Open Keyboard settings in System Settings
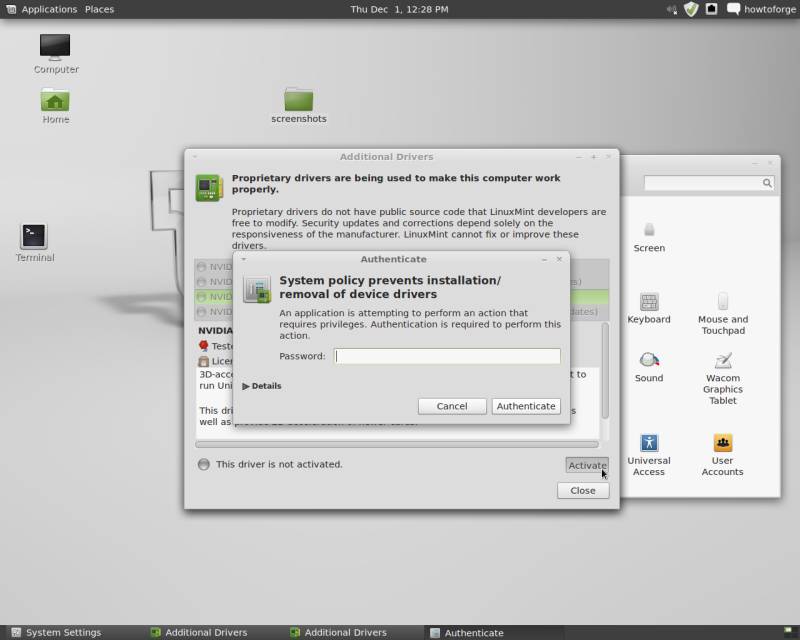This screenshot has height=640, width=800. coord(649,308)
